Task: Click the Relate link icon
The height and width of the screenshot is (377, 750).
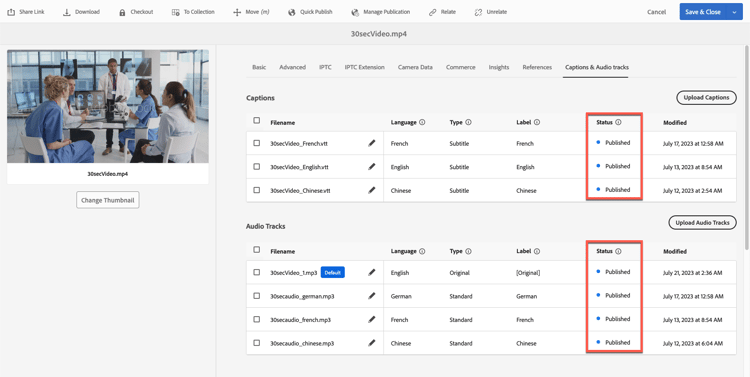Action: click(x=433, y=12)
